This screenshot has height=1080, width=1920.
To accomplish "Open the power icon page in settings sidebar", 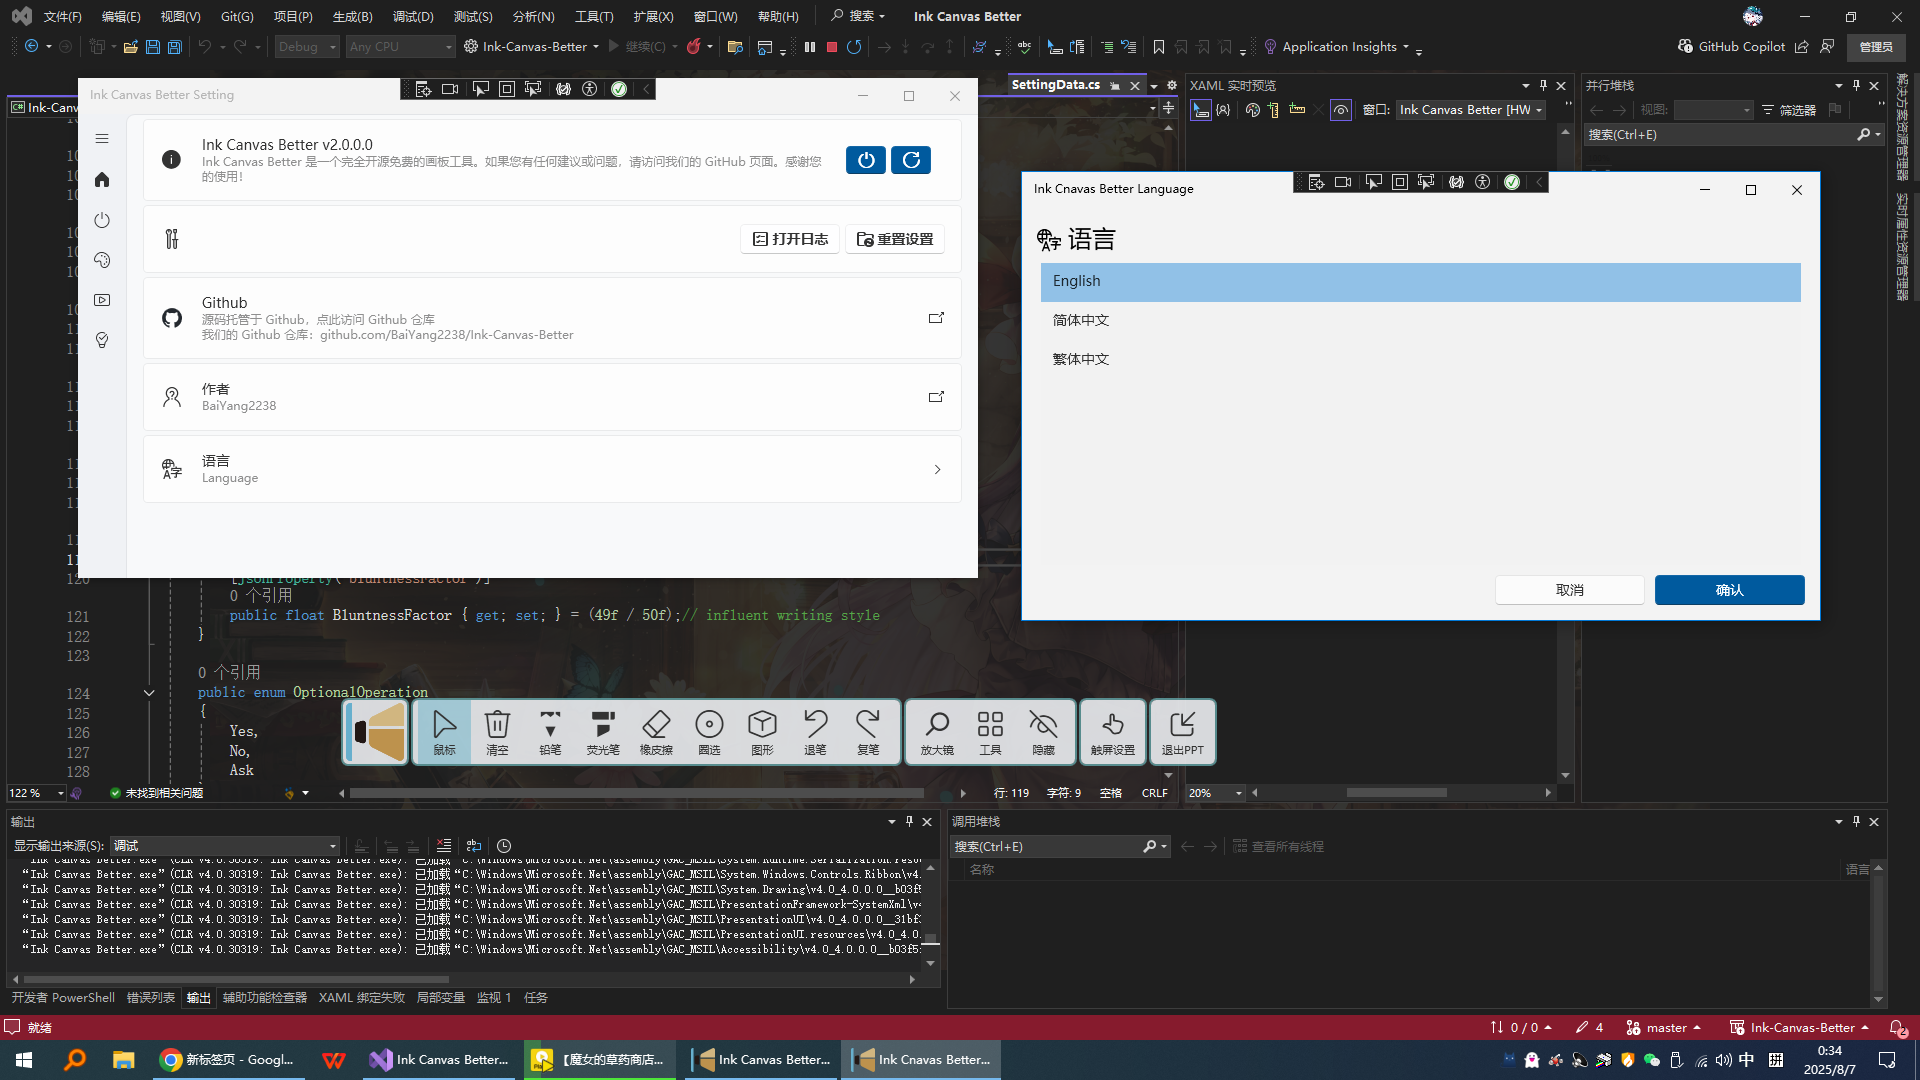I will (102, 220).
